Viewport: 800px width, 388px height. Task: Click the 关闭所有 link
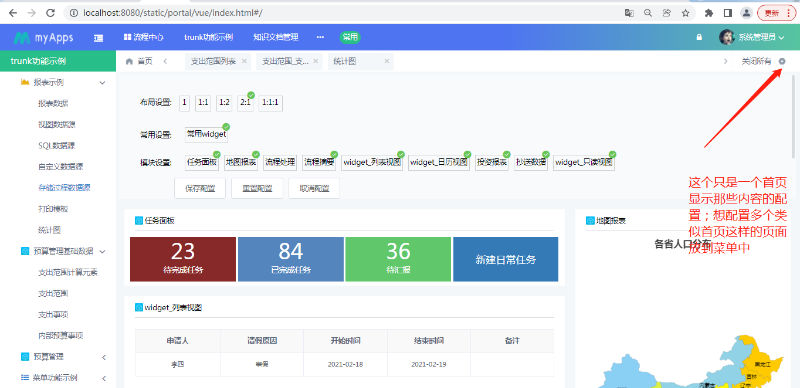coord(756,61)
